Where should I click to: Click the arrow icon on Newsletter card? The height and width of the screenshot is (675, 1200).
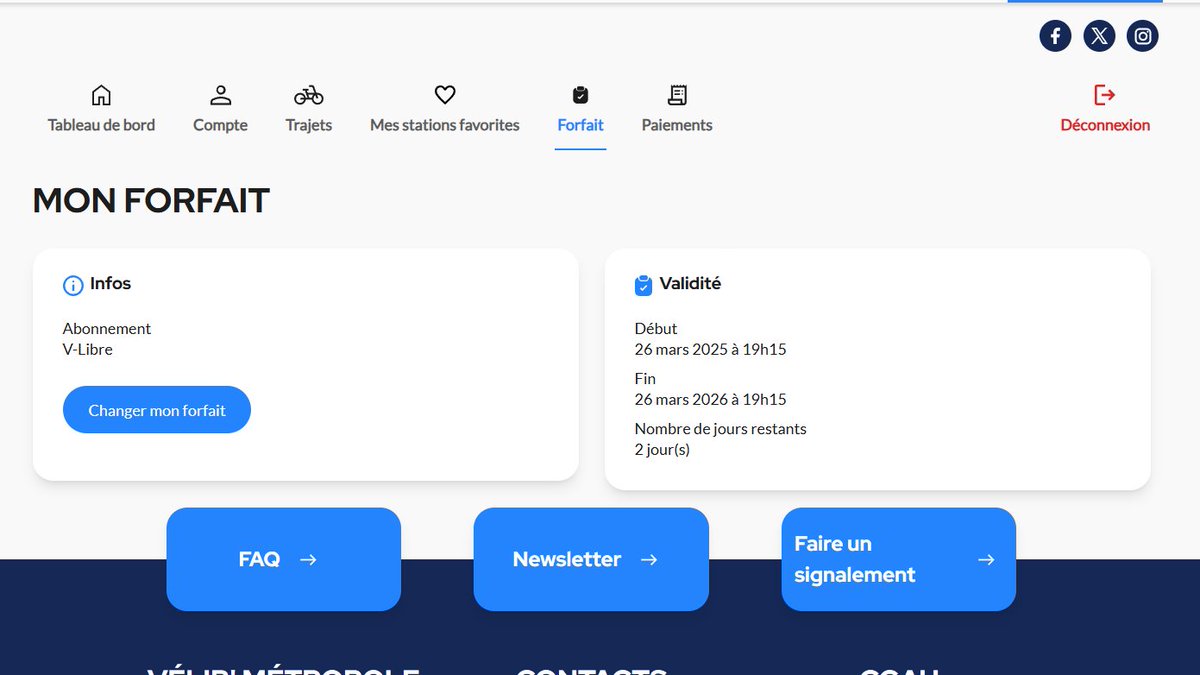tap(649, 560)
